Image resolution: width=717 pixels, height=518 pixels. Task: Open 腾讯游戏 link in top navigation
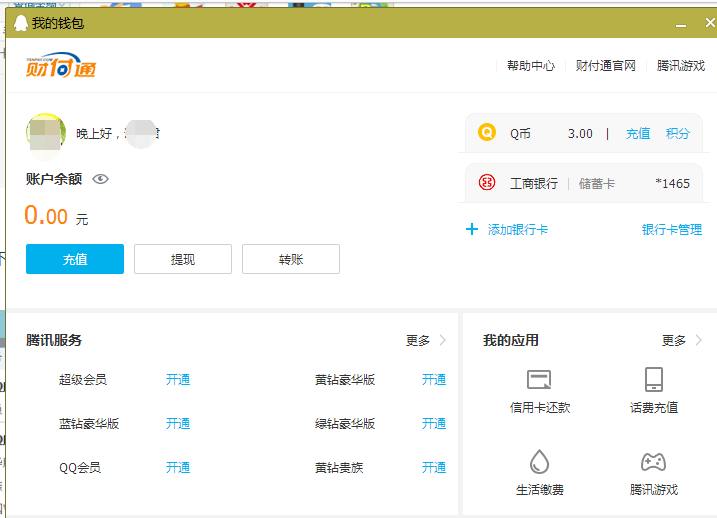tap(681, 66)
